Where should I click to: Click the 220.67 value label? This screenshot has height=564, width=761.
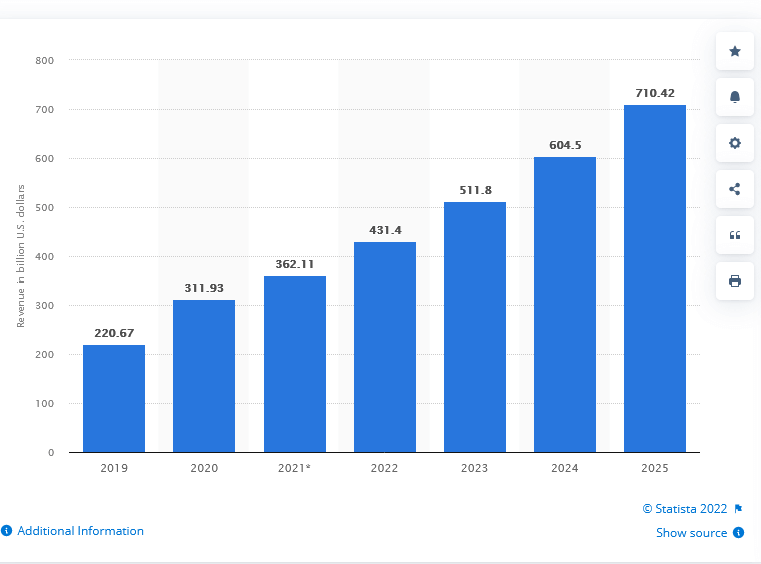click(x=114, y=333)
